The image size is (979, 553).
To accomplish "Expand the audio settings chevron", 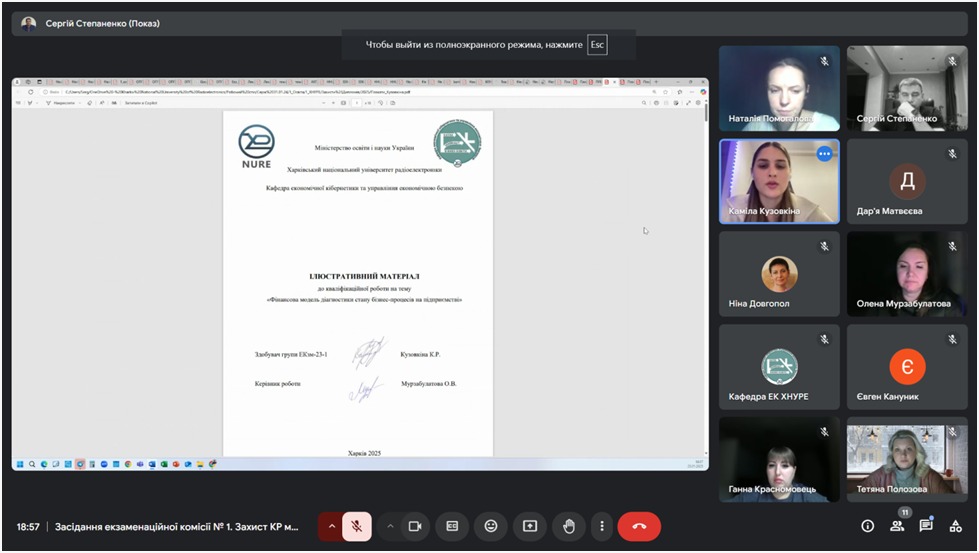I will tap(332, 526).
